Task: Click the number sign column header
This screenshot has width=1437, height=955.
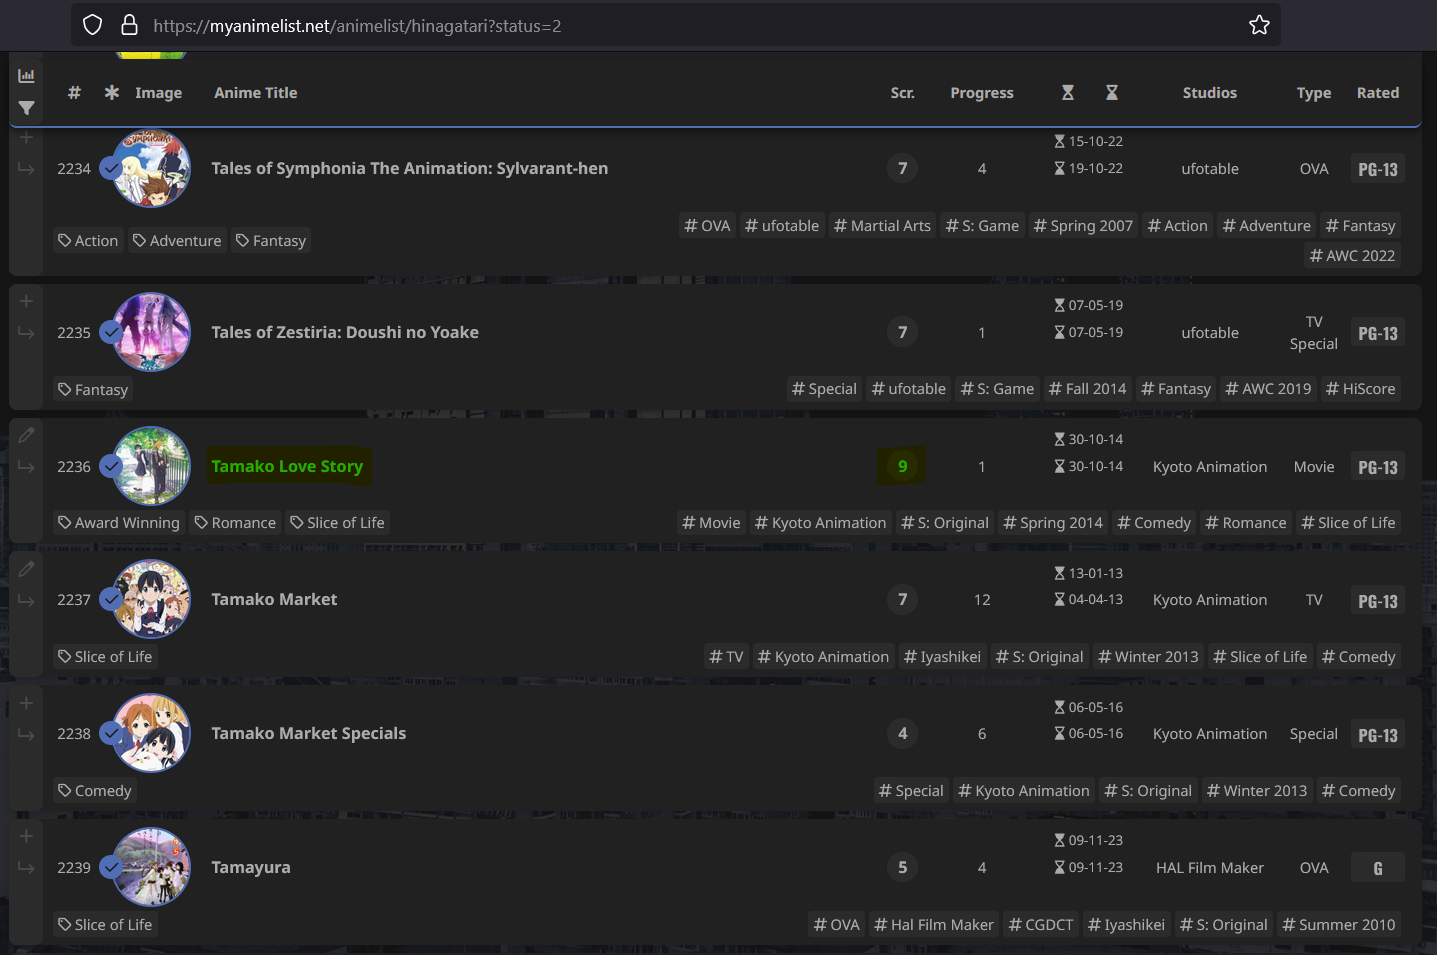Action: (x=74, y=92)
